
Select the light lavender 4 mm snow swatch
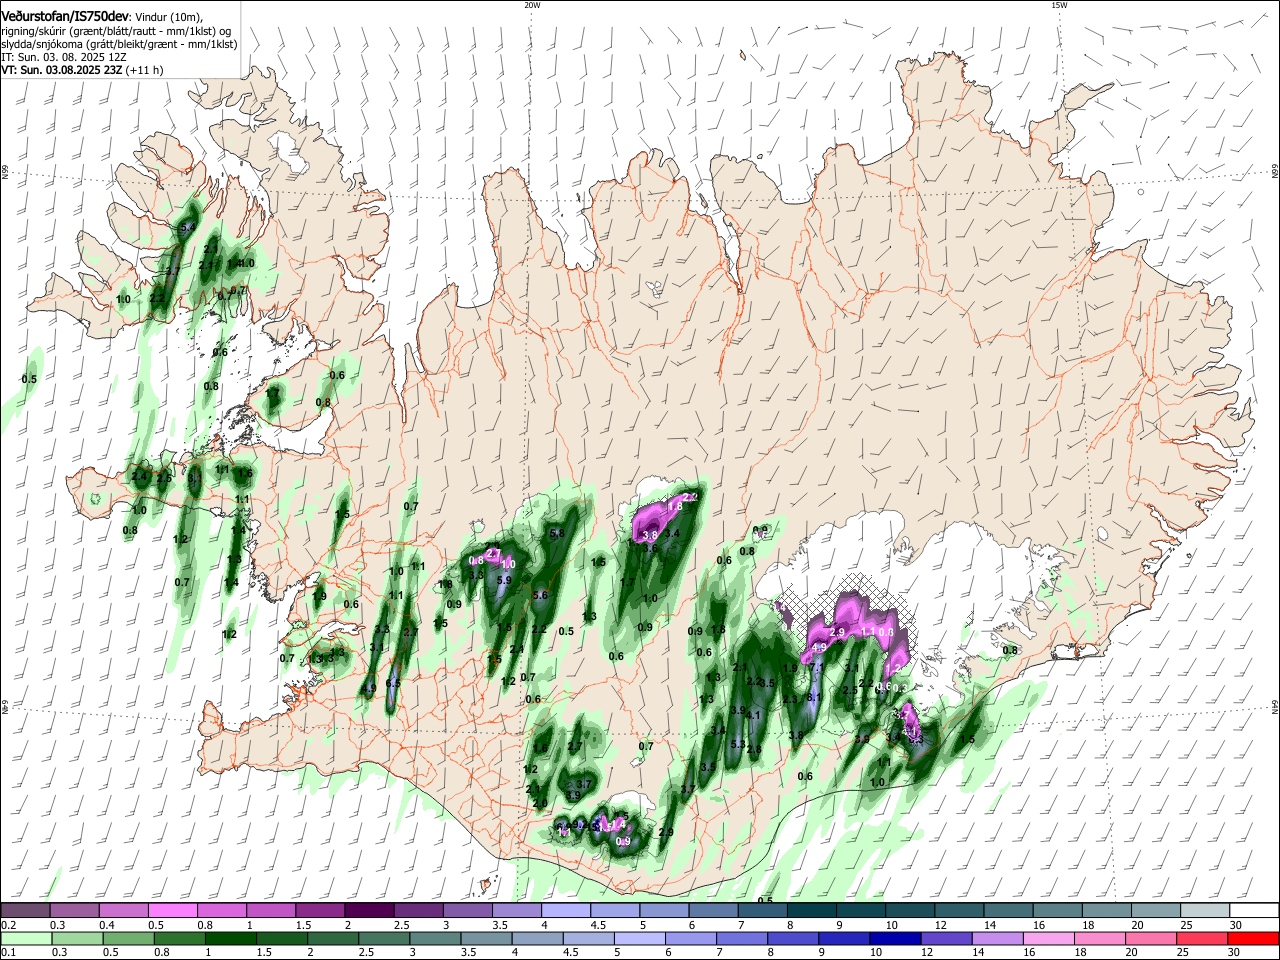(566, 910)
